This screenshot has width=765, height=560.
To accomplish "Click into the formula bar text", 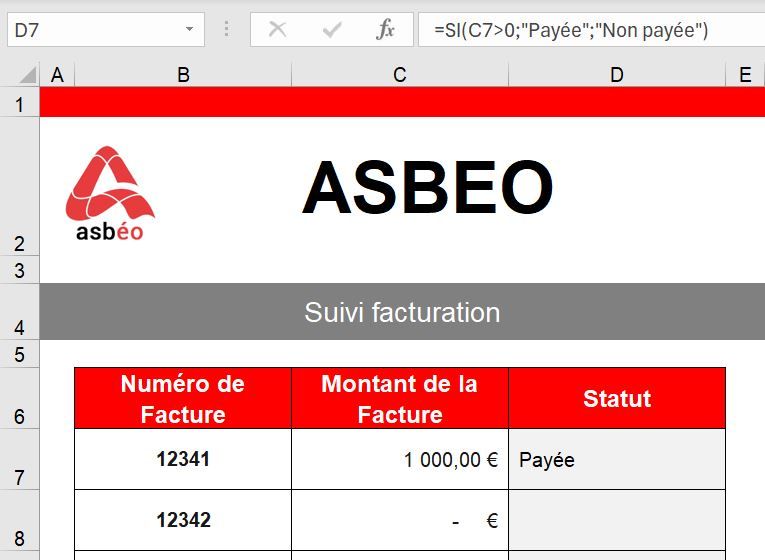I will tap(591, 30).
